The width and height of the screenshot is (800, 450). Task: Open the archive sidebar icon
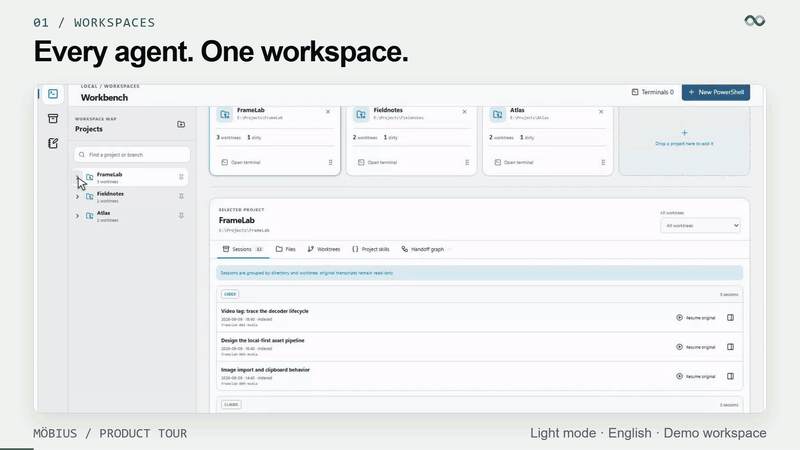[x=53, y=119]
